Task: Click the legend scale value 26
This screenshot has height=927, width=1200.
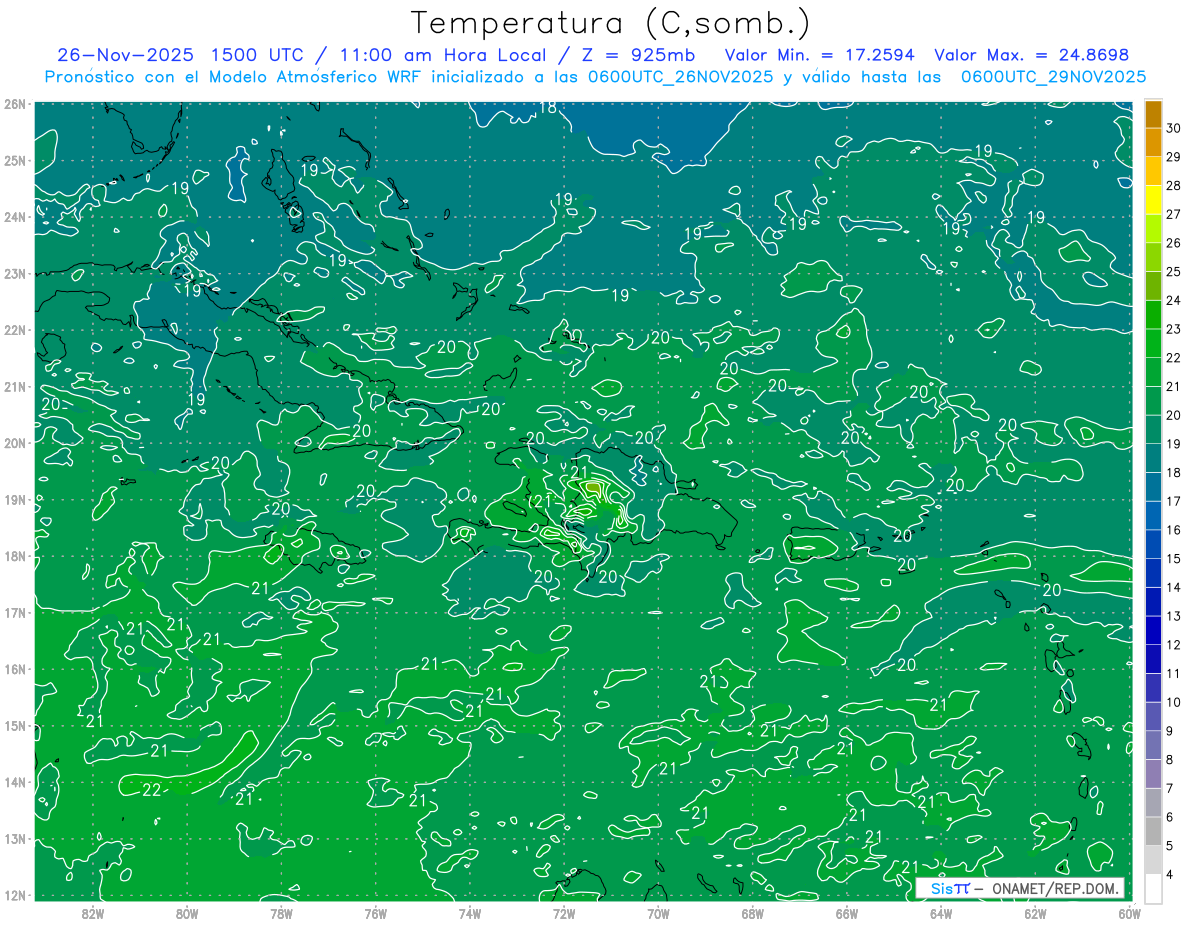Action: click(x=1174, y=242)
